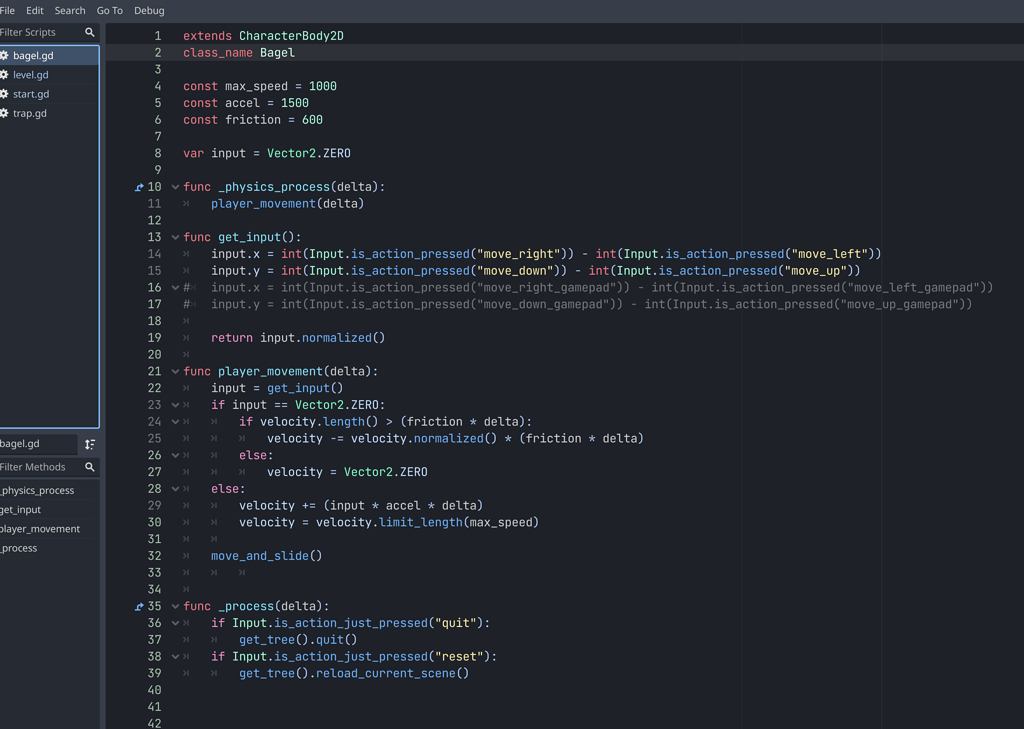Screen dimensions: 1024x729
Task: Click the script gear icon next to trap.gd
Action: pos(6,113)
